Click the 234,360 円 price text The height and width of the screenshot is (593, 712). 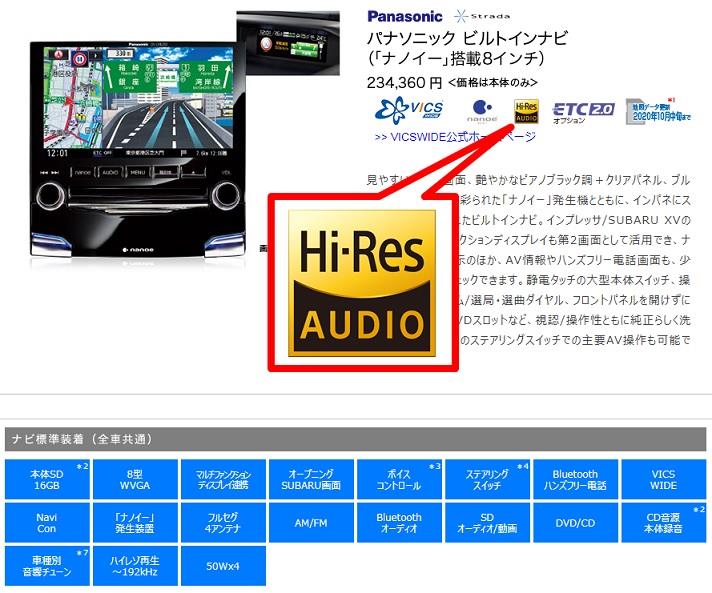(x=404, y=83)
